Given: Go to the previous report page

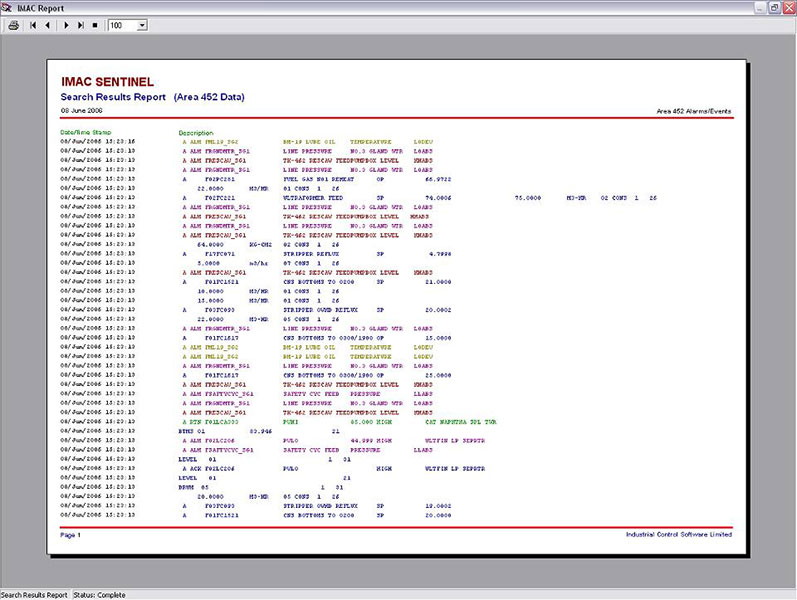Looking at the screenshot, I should (47, 24).
